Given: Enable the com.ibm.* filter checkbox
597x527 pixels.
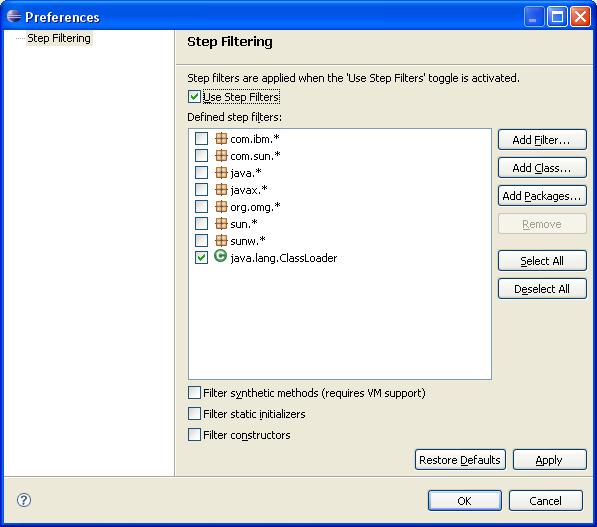Looking at the screenshot, I should tap(201, 138).
